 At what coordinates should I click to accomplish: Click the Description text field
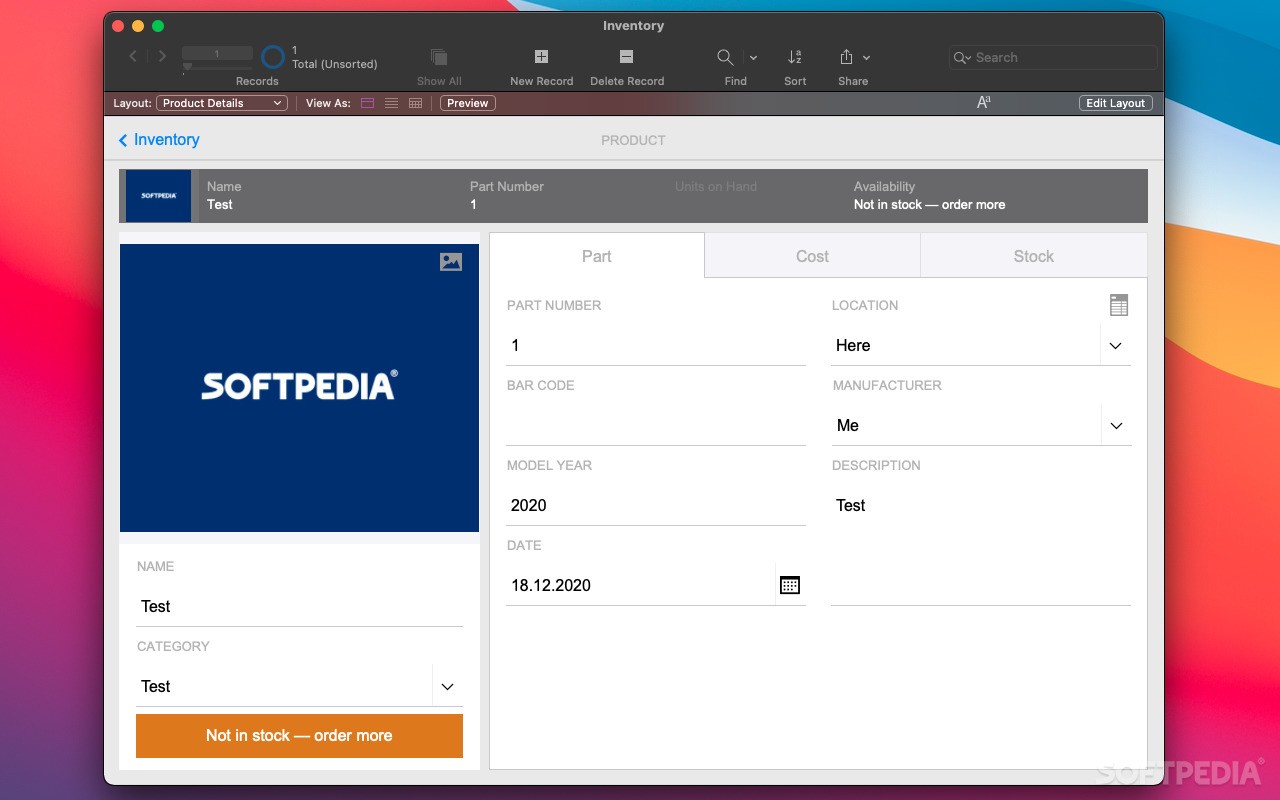(x=981, y=545)
